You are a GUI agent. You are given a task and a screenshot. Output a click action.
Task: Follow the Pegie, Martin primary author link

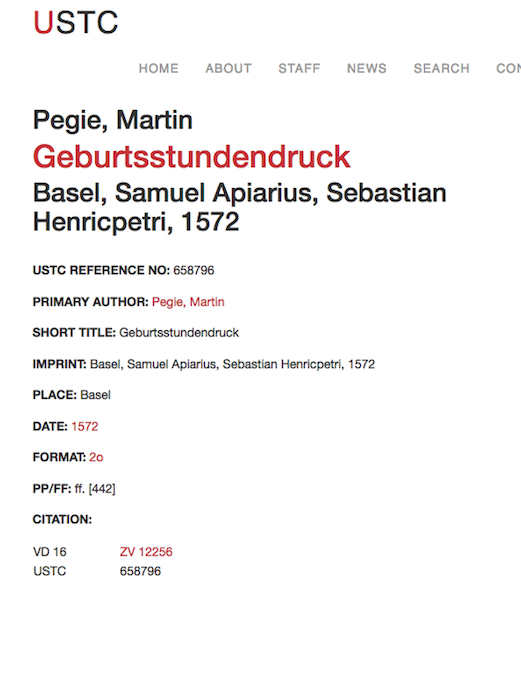click(x=188, y=302)
